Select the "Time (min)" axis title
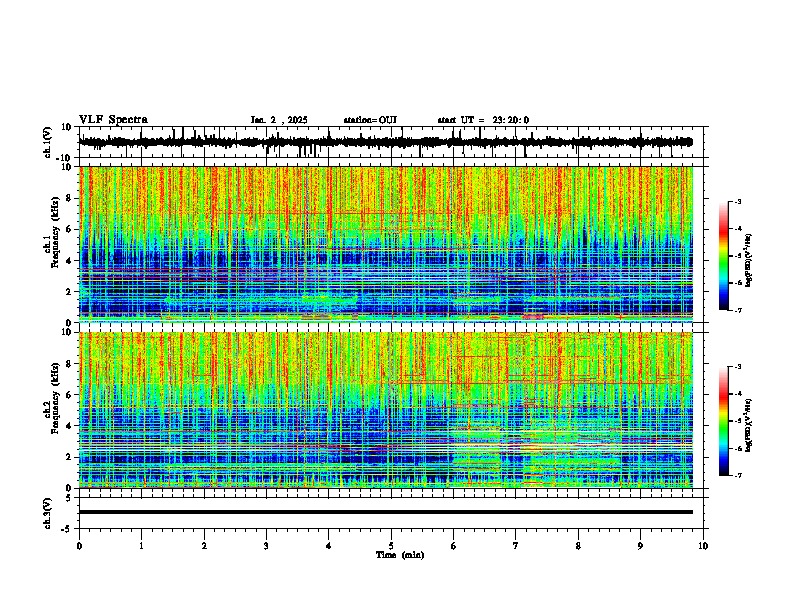Screen dimensions: 792x612 pyautogui.click(x=400, y=555)
